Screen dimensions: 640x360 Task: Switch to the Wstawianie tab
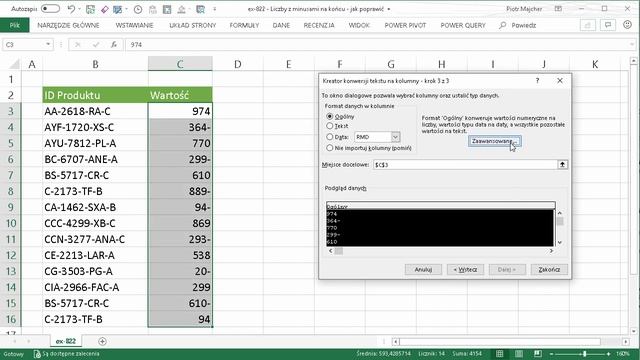pos(134,25)
